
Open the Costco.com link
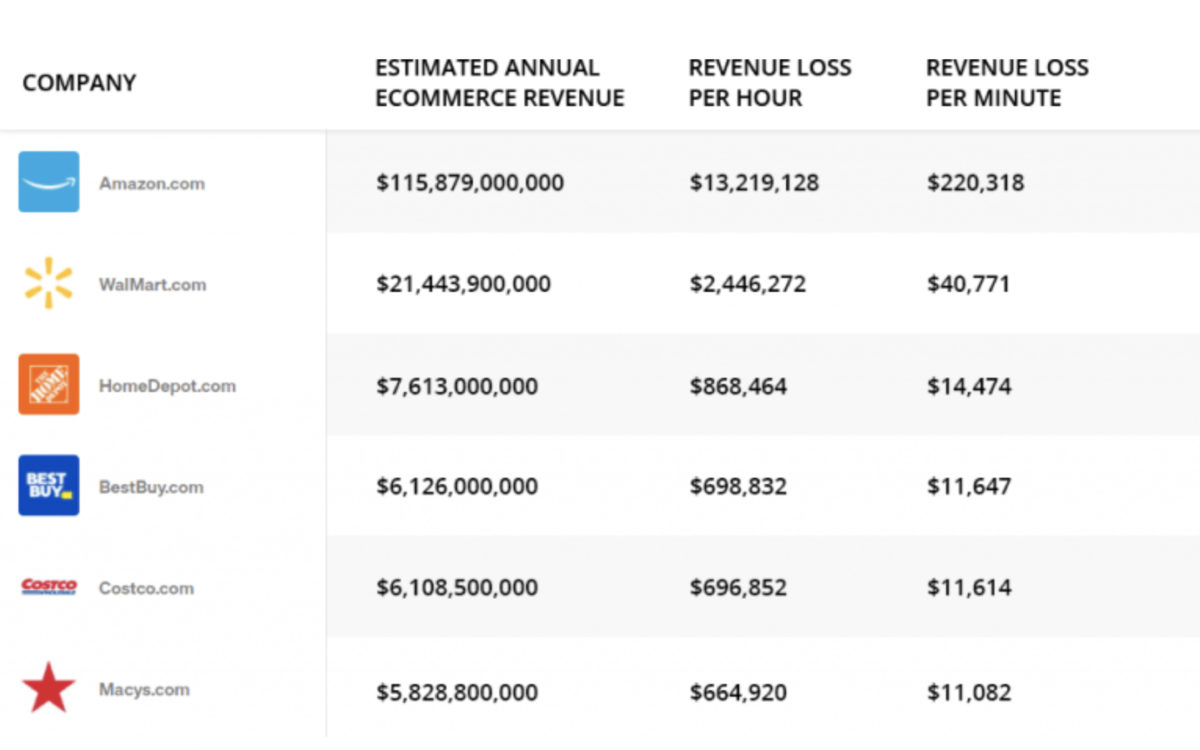click(146, 588)
